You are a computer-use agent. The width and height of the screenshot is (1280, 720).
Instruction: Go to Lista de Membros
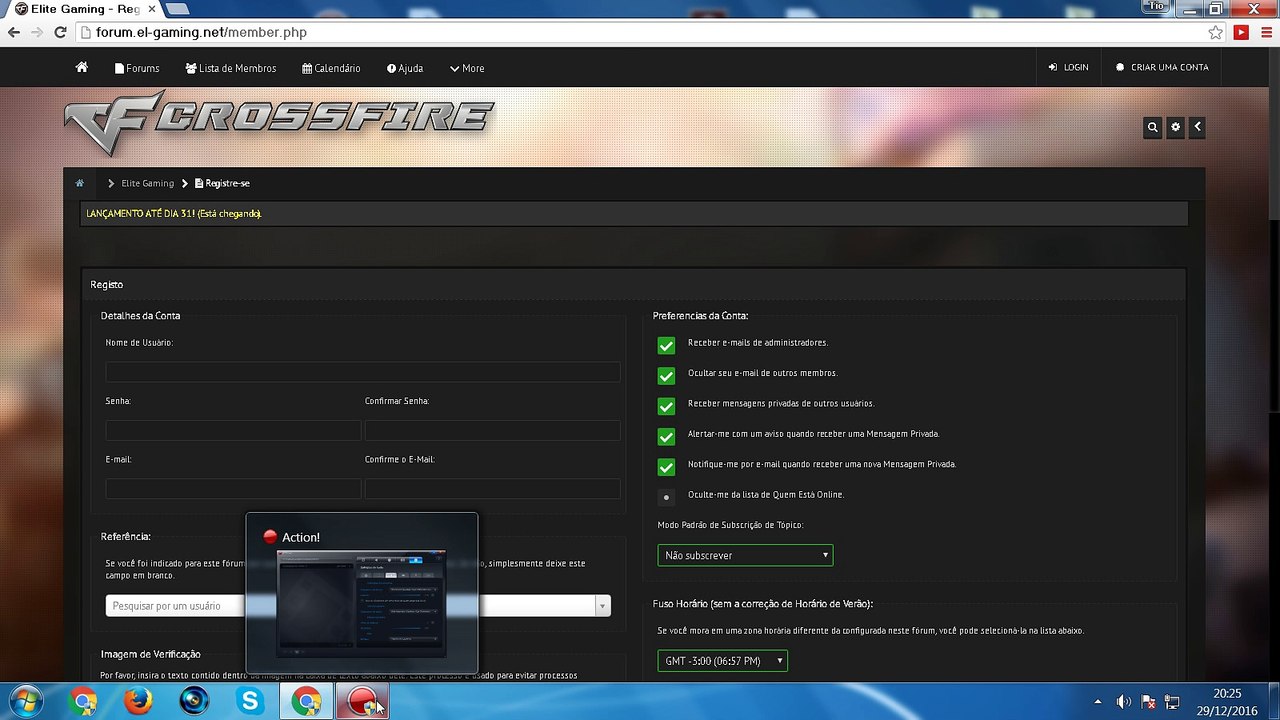tap(231, 68)
